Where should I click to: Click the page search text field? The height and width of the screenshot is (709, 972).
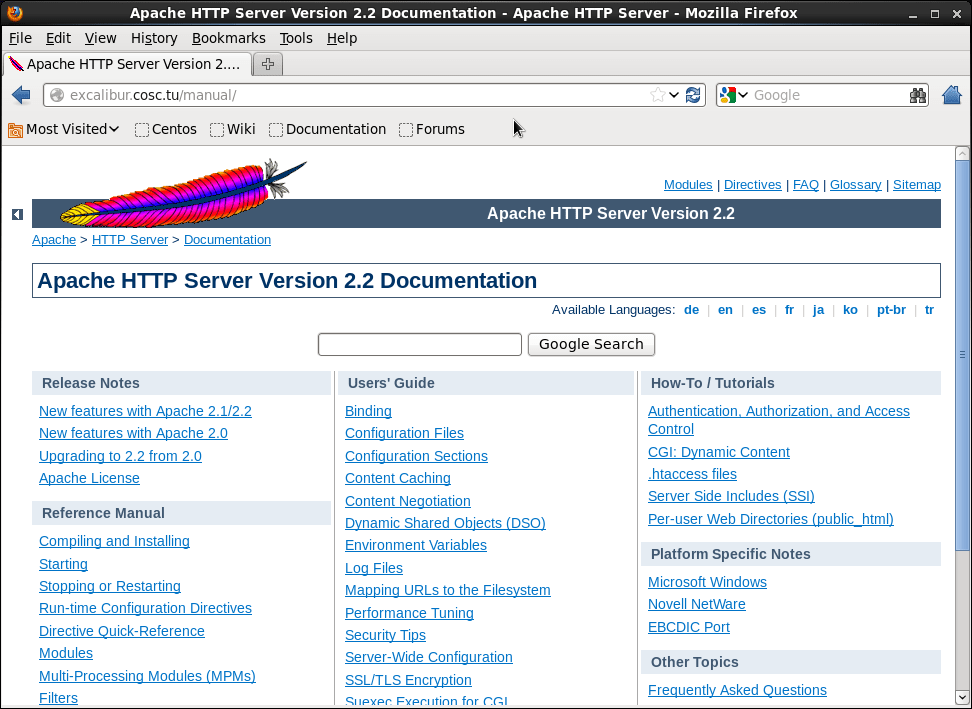420,344
